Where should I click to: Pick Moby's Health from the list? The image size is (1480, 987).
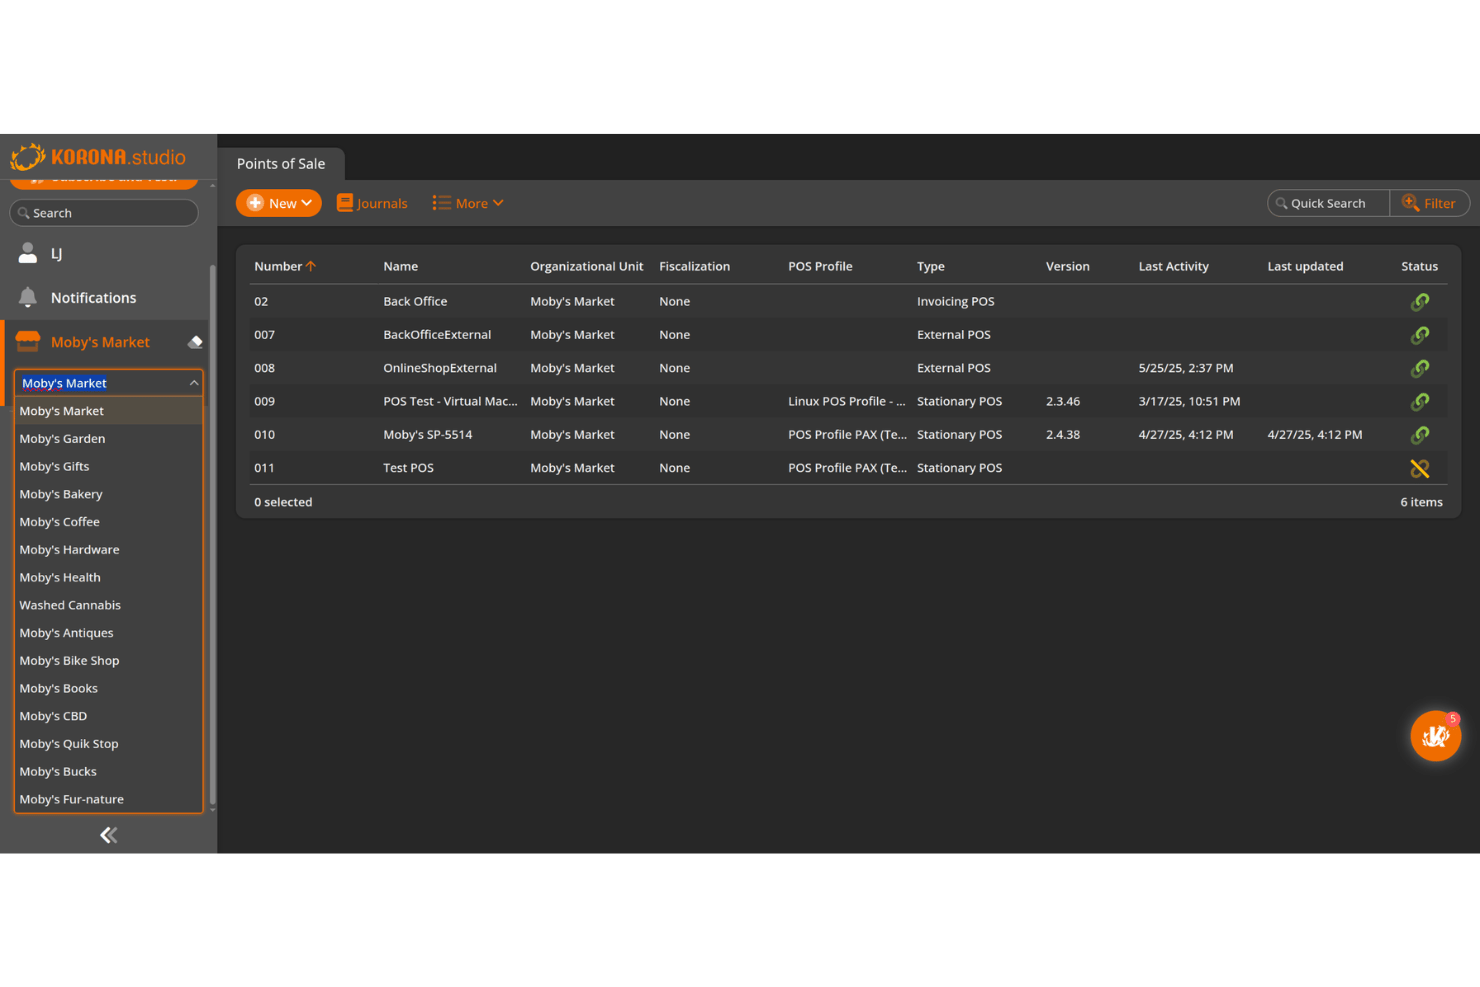109,578
